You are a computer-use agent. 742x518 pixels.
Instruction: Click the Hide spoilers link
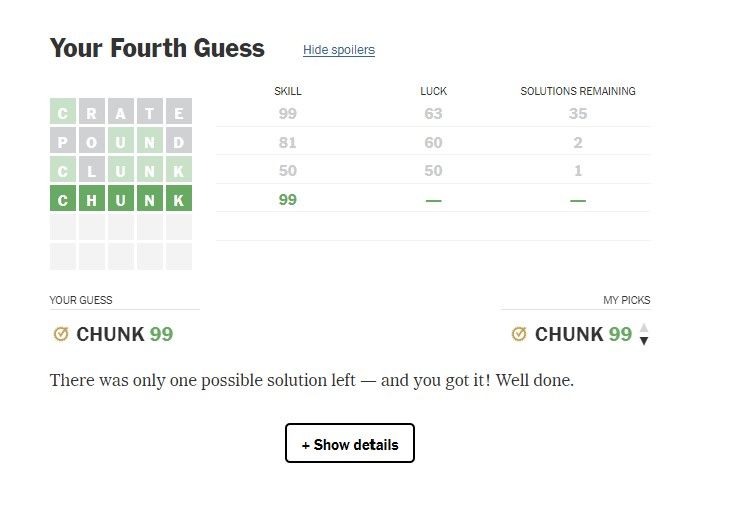pos(339,50)
